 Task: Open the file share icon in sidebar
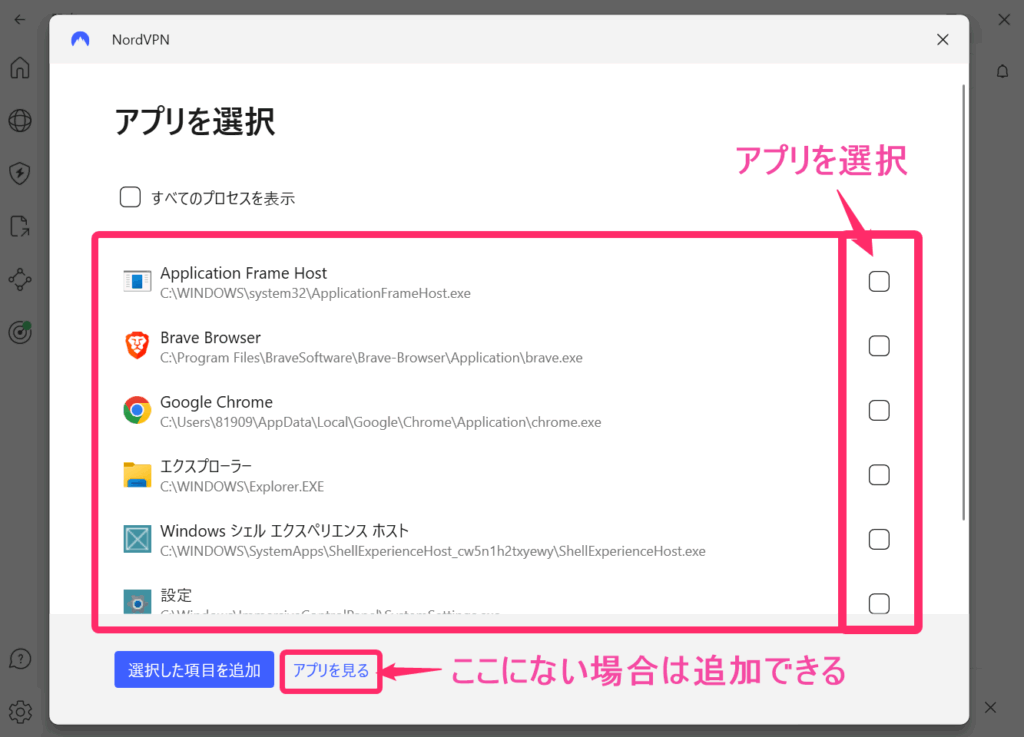pos(20,227)
